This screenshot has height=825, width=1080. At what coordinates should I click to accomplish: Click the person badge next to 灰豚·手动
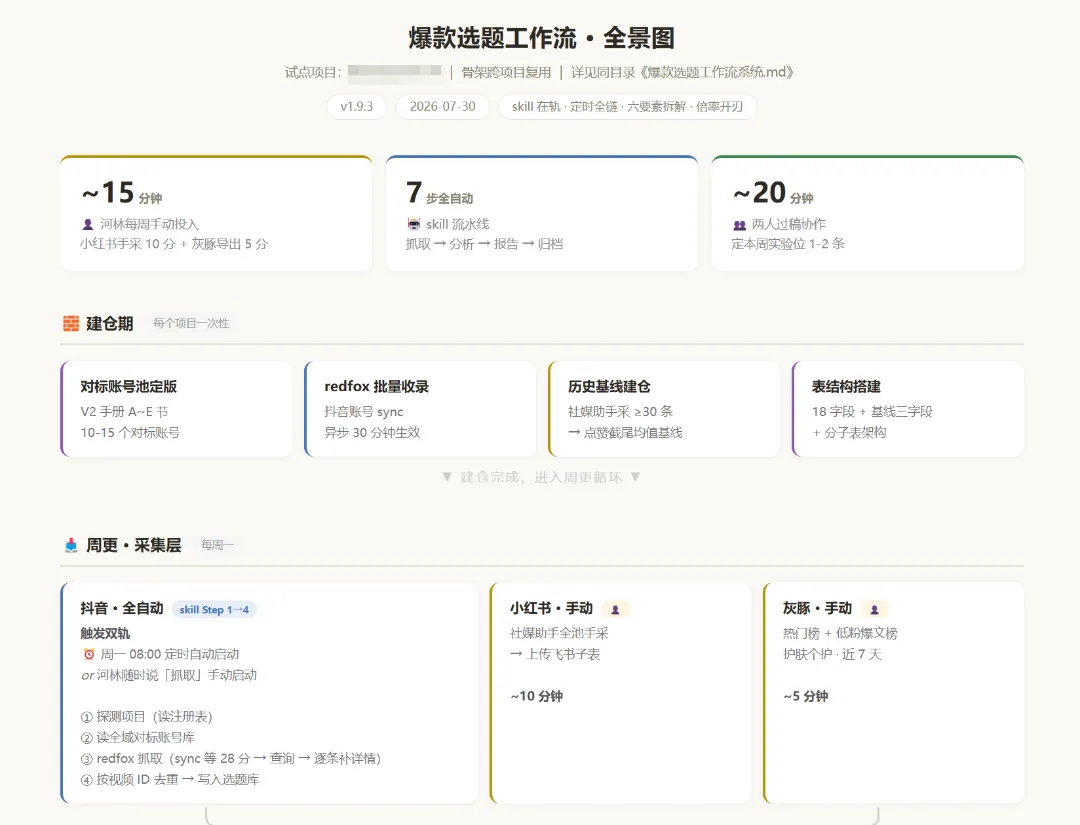point(874,609)
